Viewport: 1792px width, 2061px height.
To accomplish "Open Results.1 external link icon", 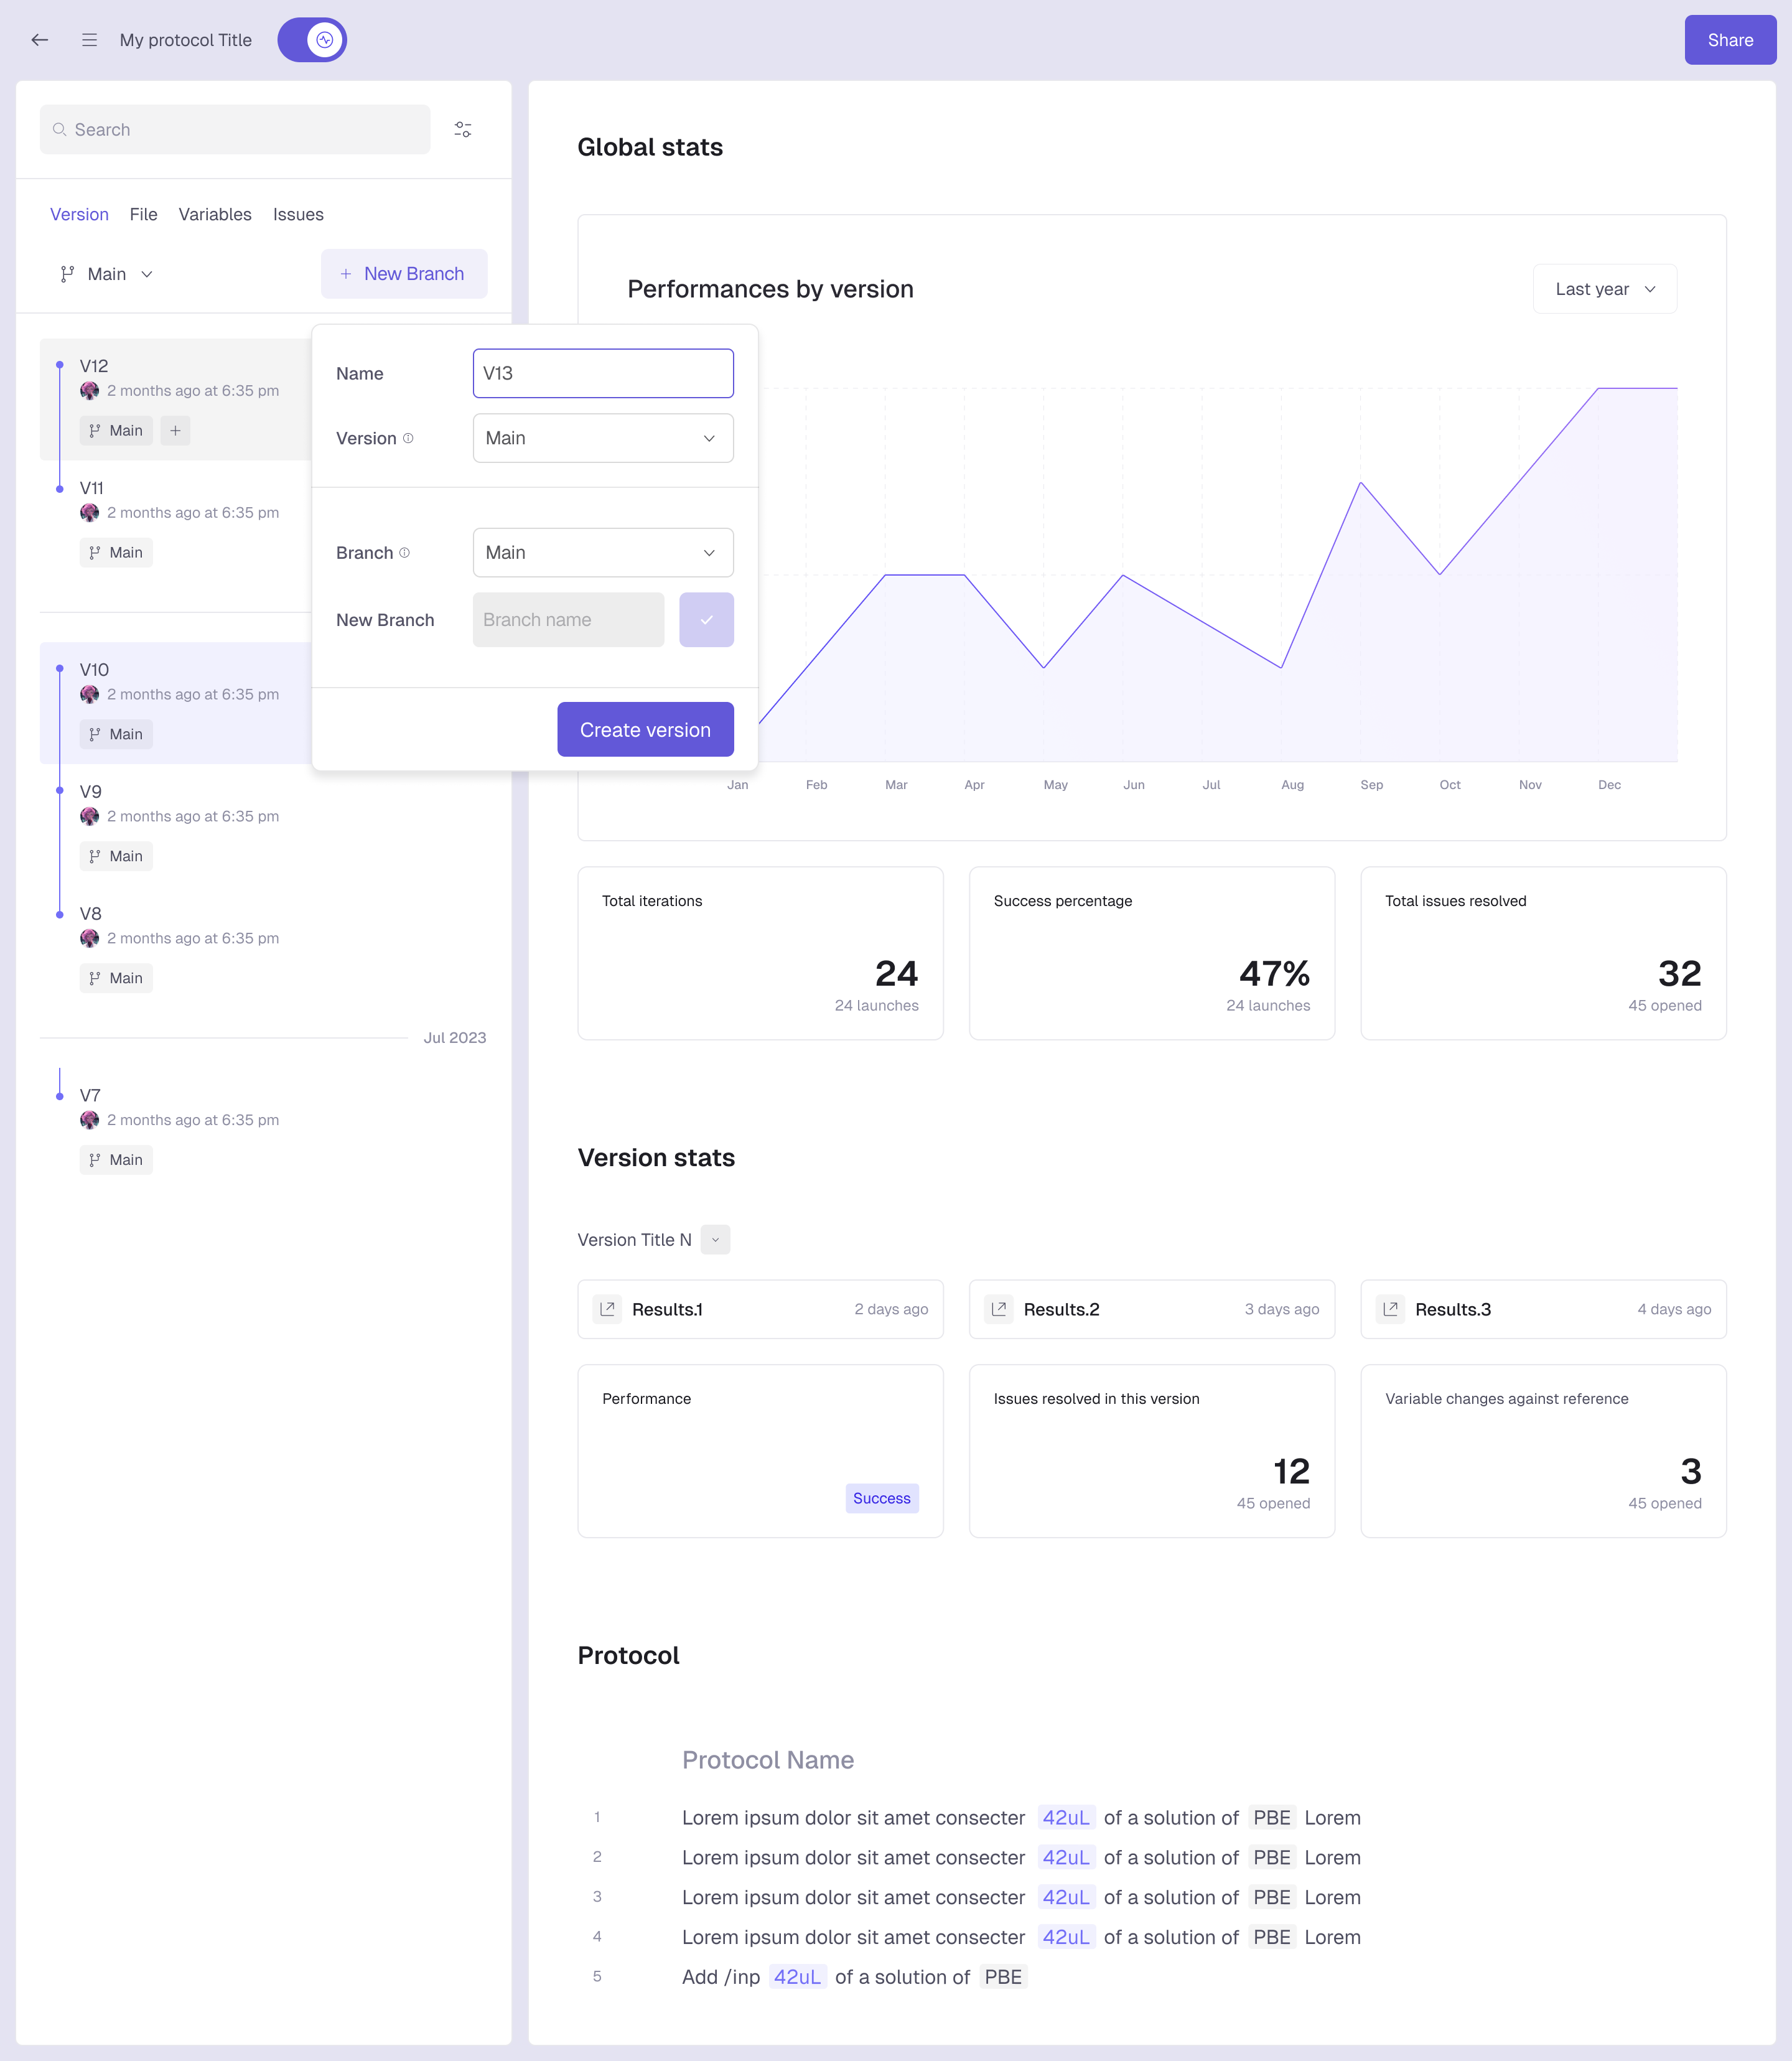I will coord(607,1309).
